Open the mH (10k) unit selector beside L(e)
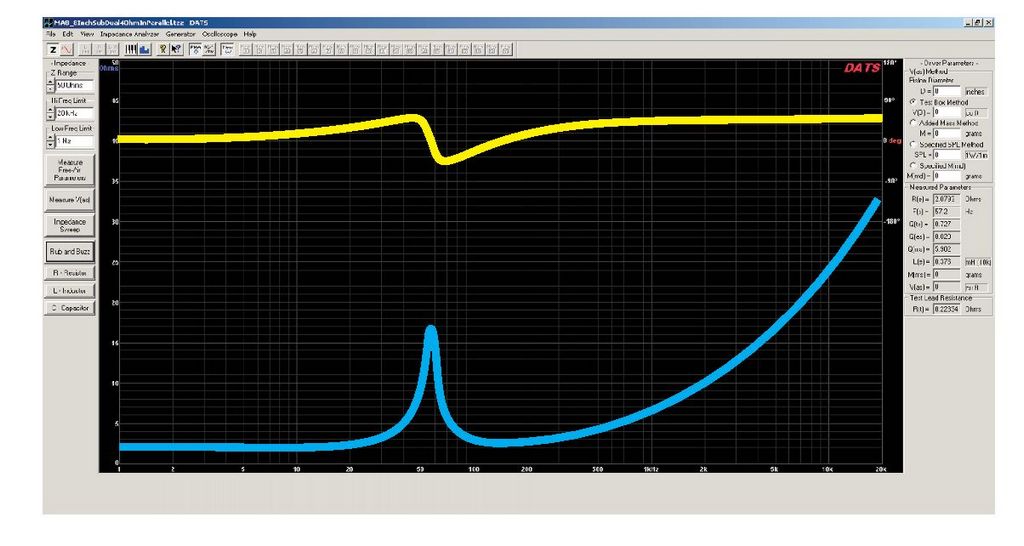Viewport: 1024px width, 546px height. (x=978, y=262)
